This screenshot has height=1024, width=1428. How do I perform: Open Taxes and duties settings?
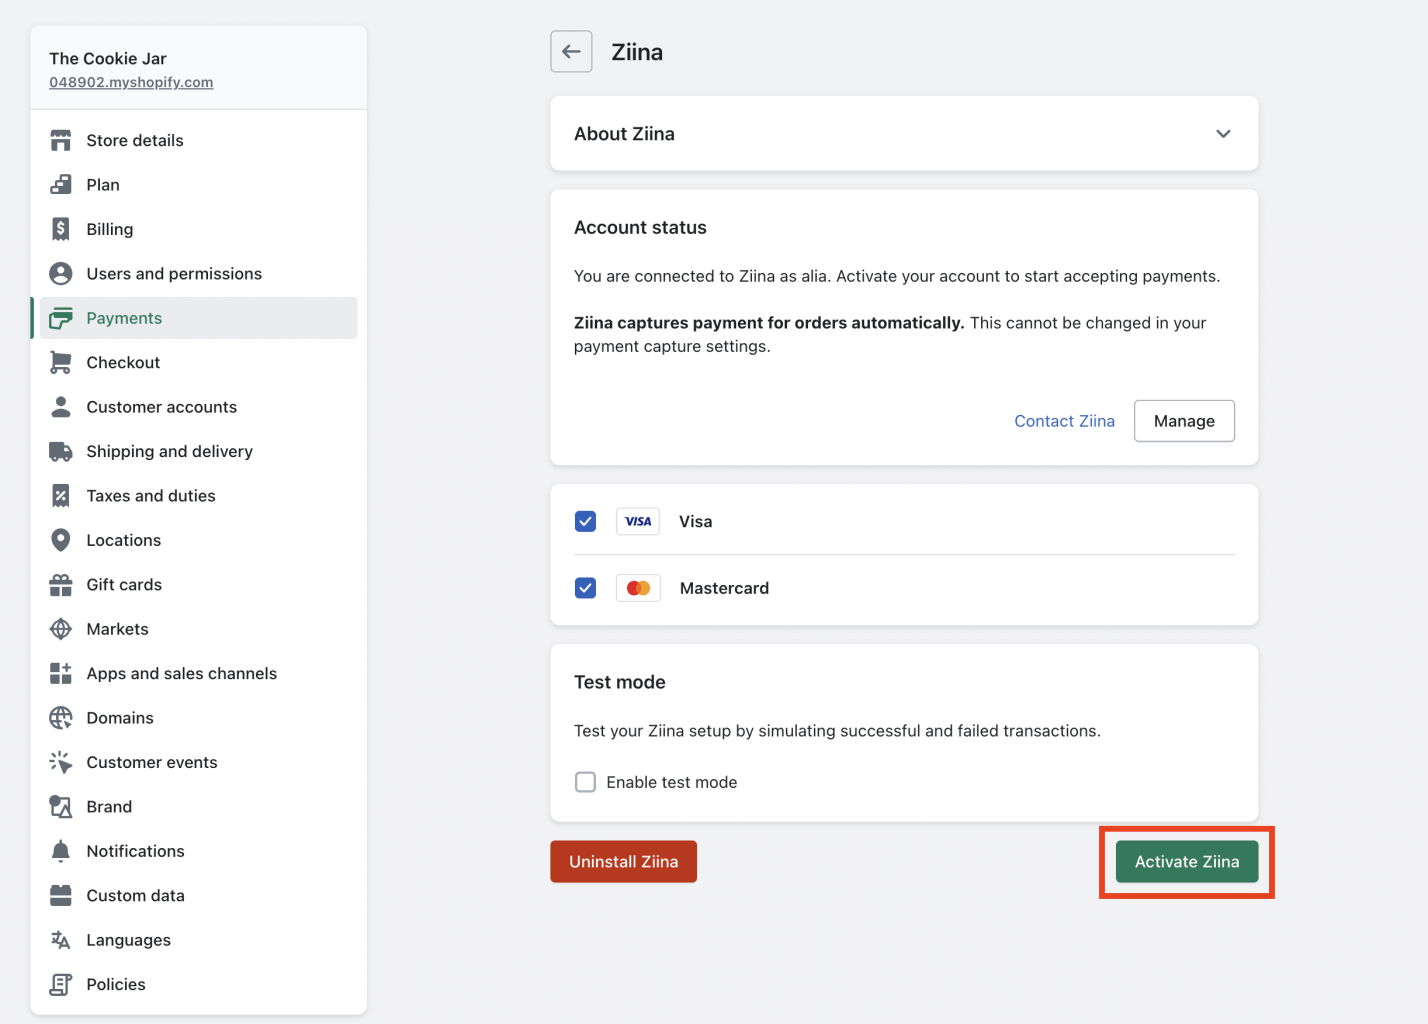[x=198, y=496]
